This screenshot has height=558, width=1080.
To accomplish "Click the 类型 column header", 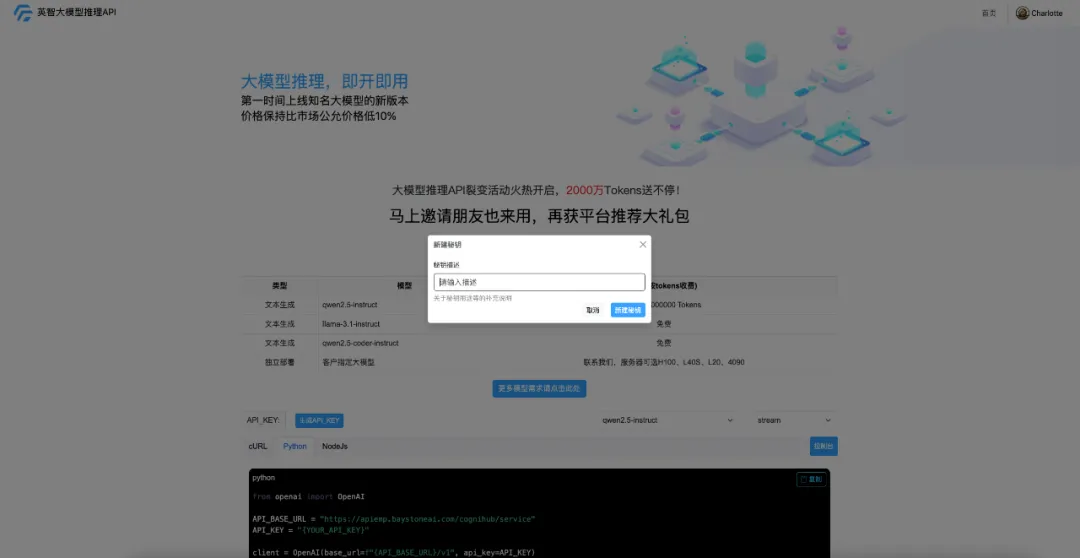I will click(280, 286).
